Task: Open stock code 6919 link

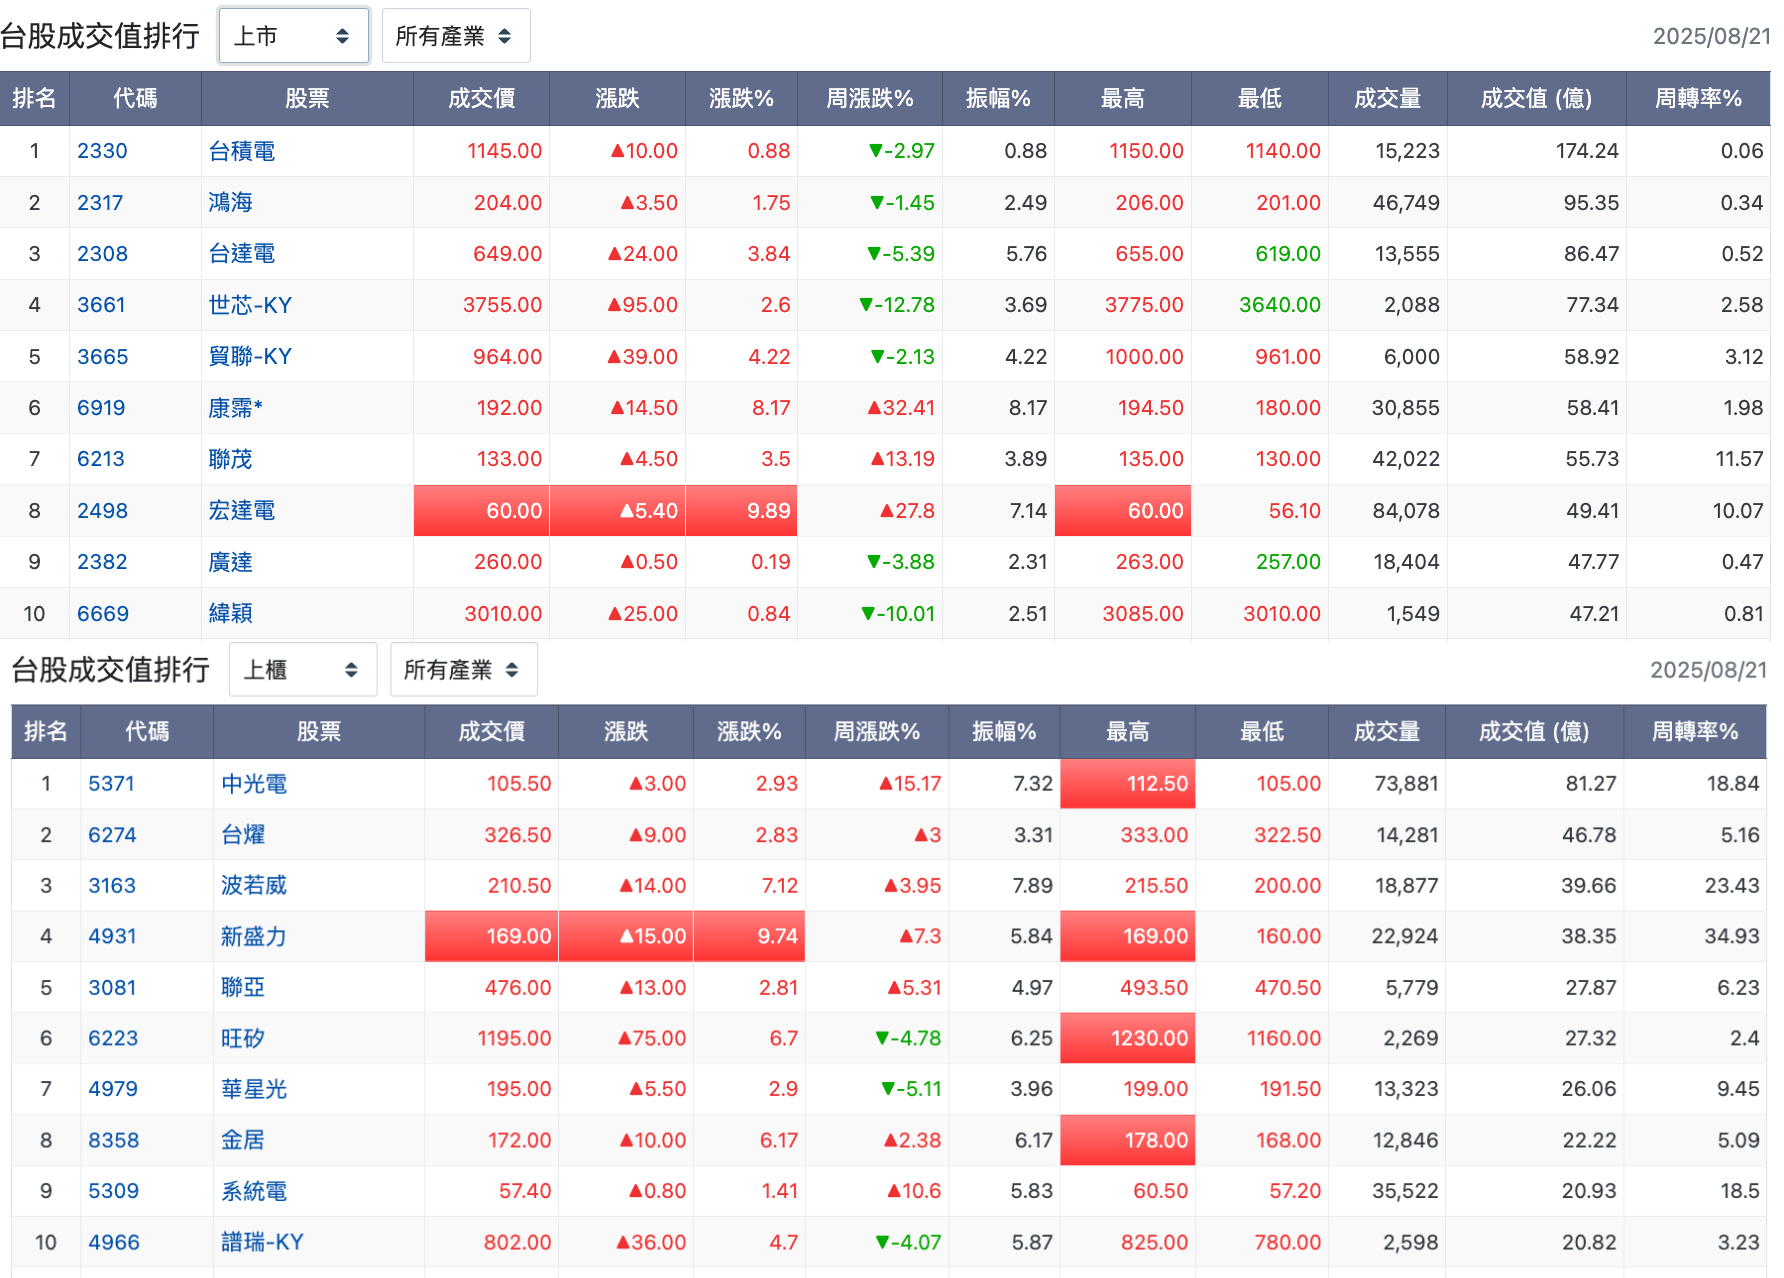Action: tap(101, 408)
